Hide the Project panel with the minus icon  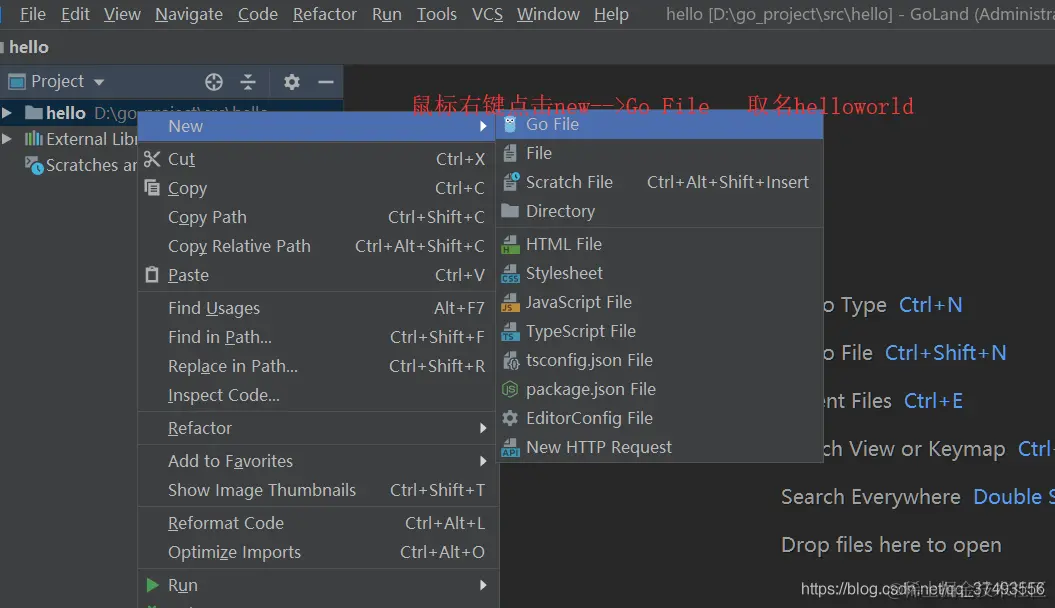click(326, 82)
